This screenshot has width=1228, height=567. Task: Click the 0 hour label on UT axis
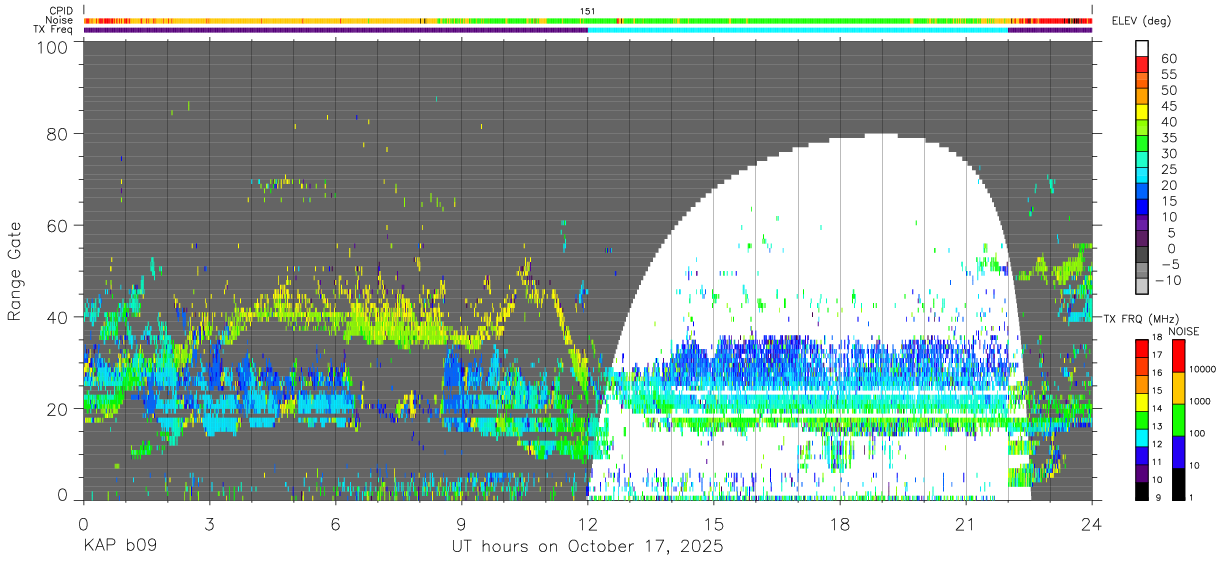(x=83, y=524)
